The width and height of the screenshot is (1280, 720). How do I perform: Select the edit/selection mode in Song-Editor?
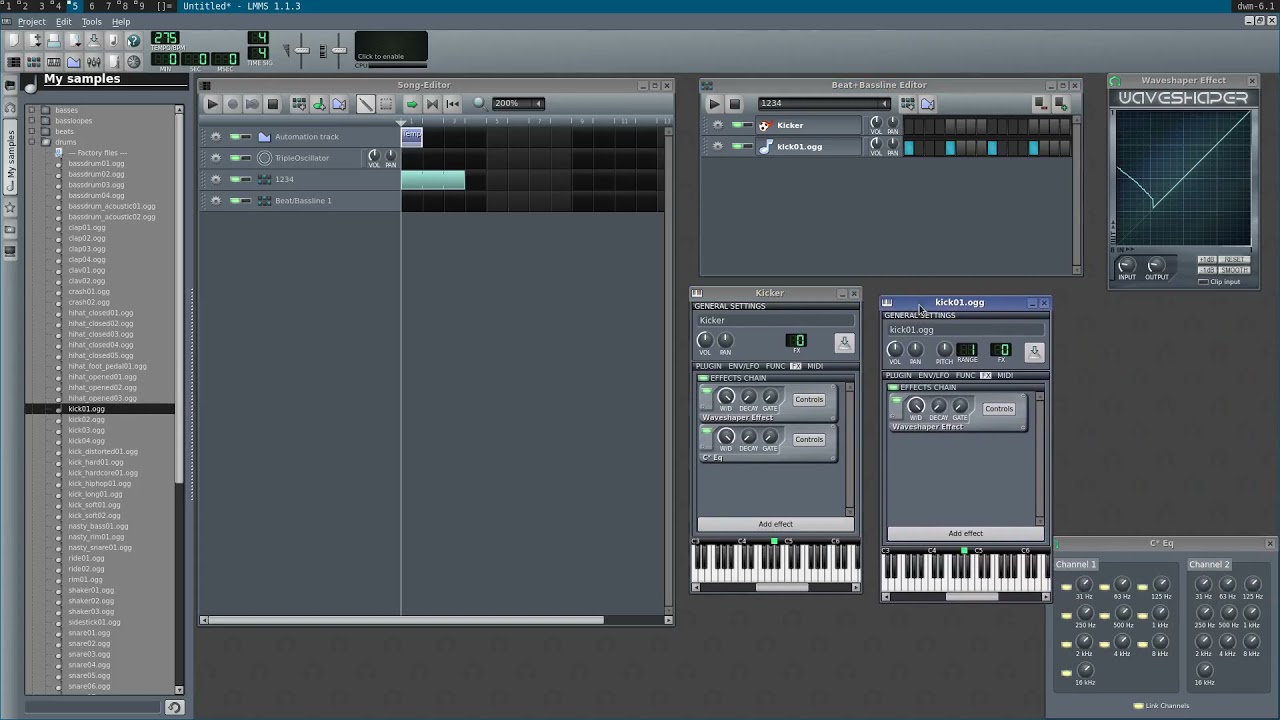(386, 103)
